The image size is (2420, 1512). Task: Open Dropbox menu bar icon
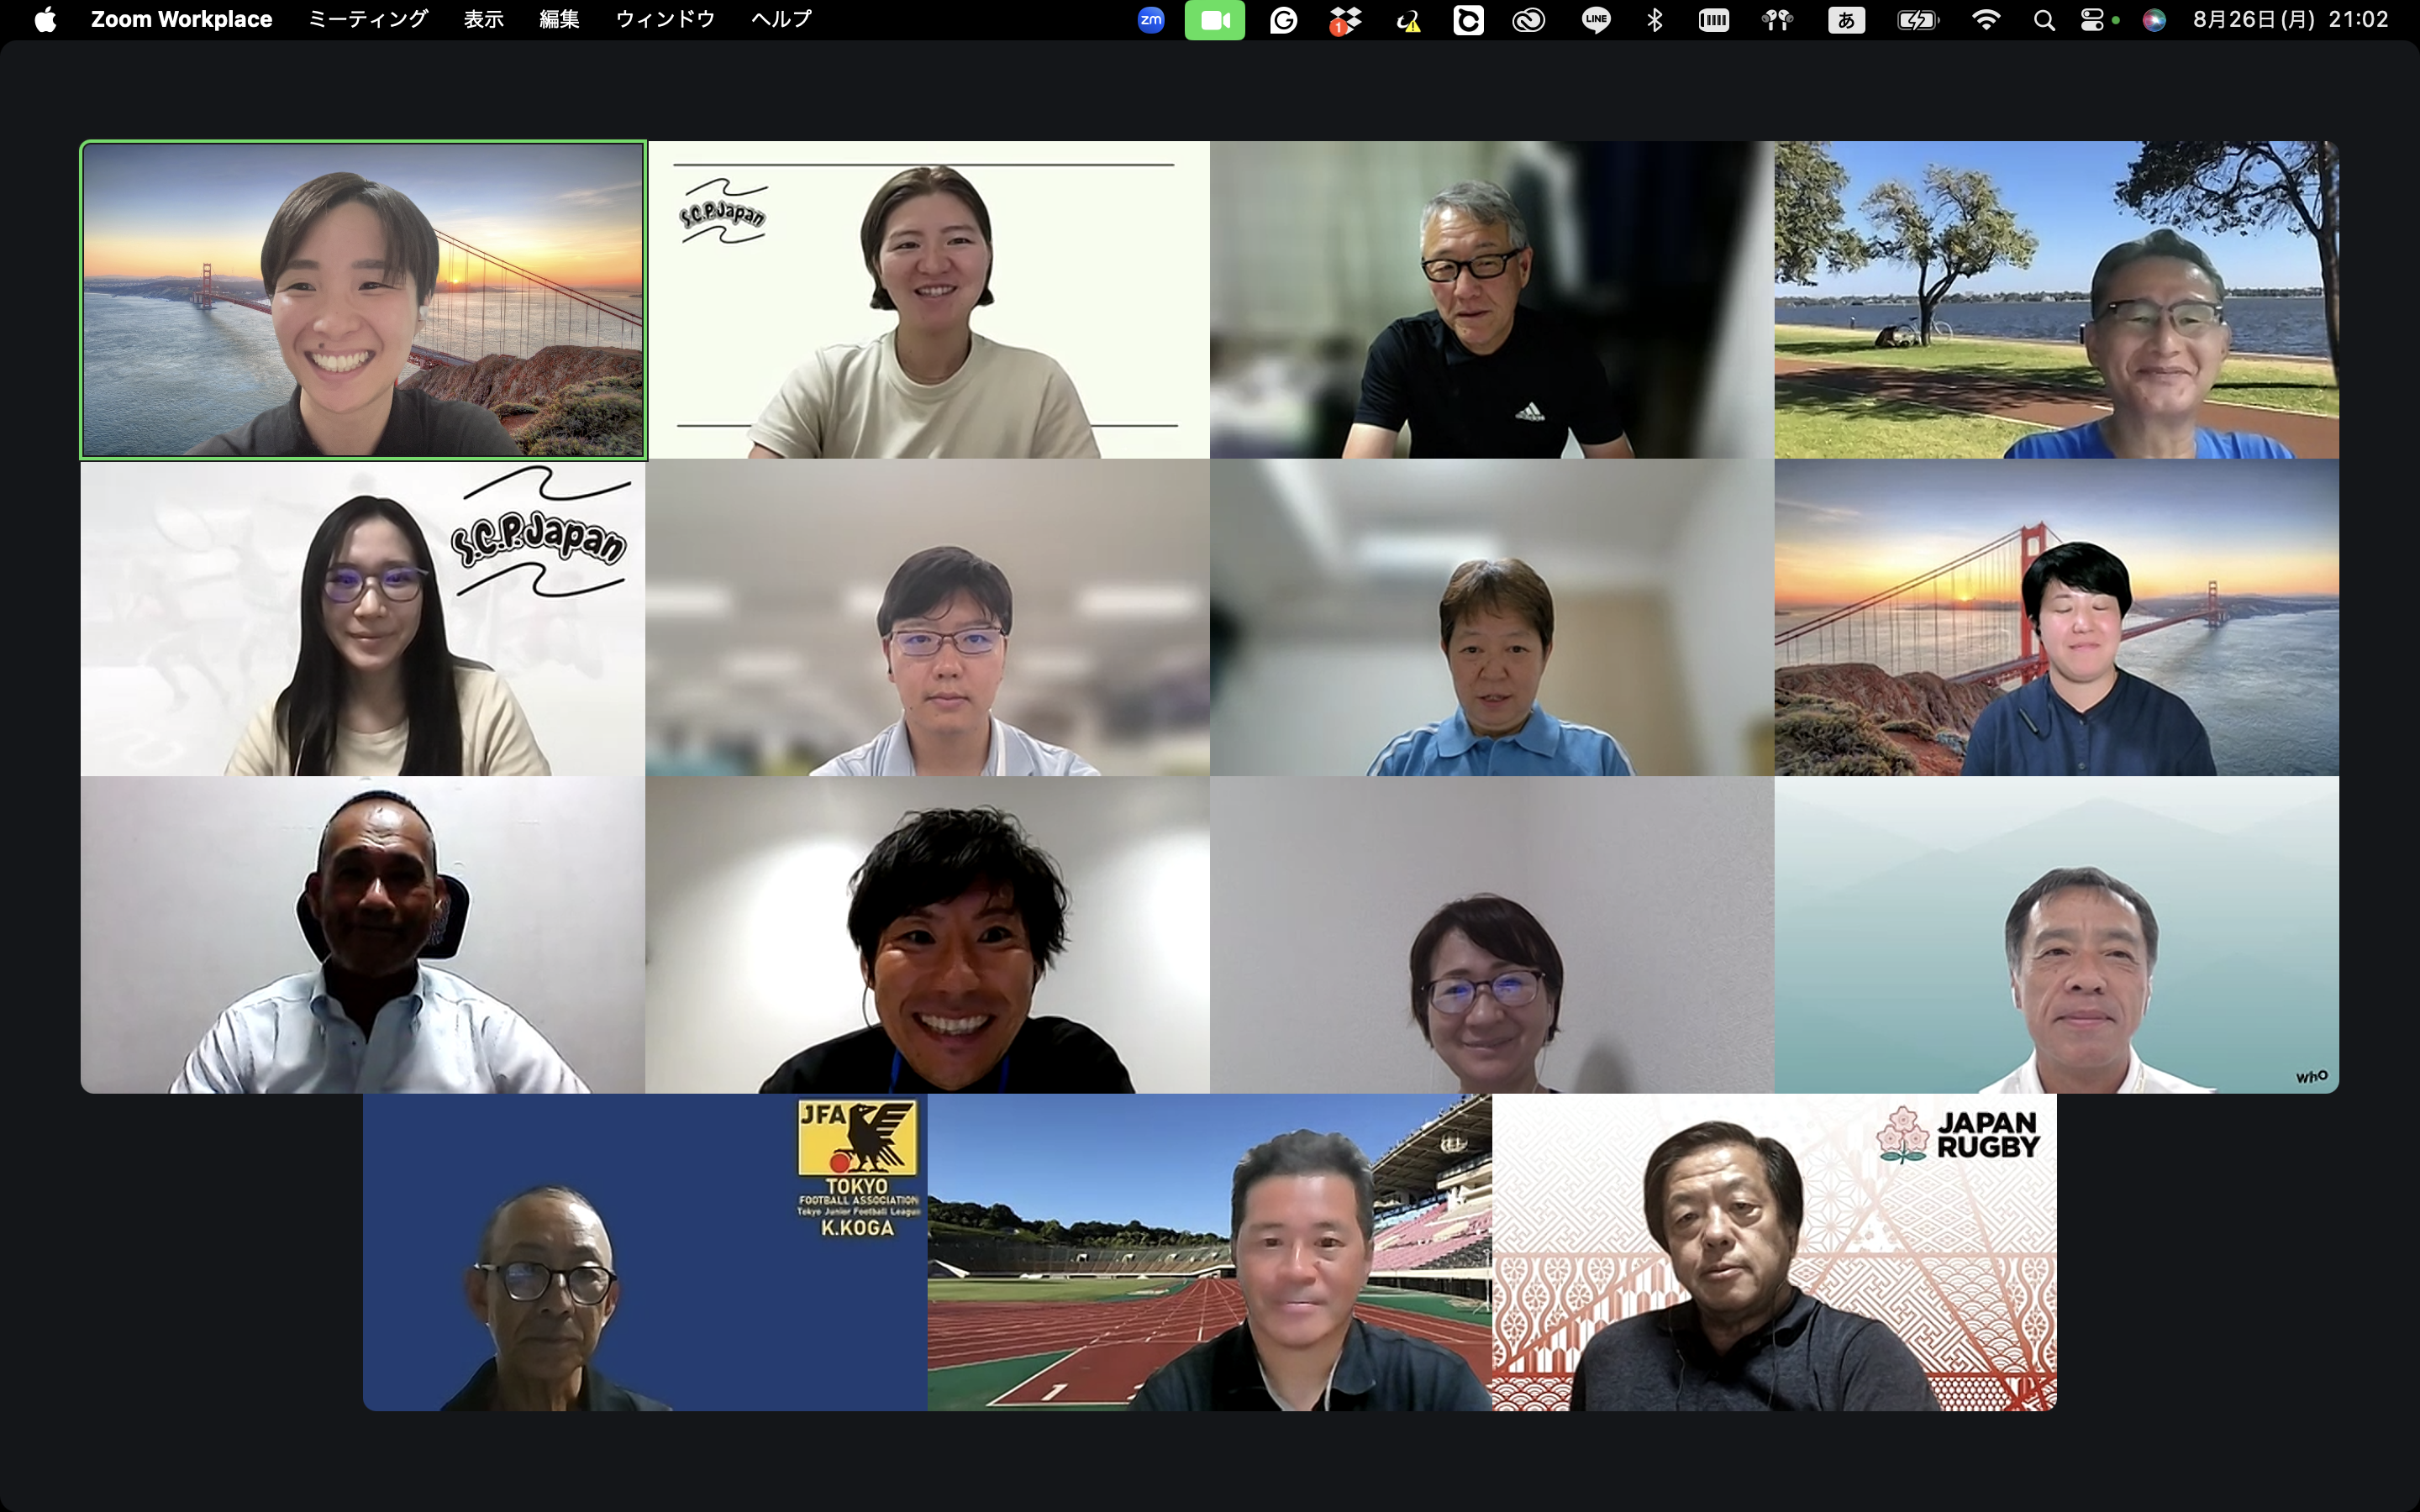point(1345,20)
